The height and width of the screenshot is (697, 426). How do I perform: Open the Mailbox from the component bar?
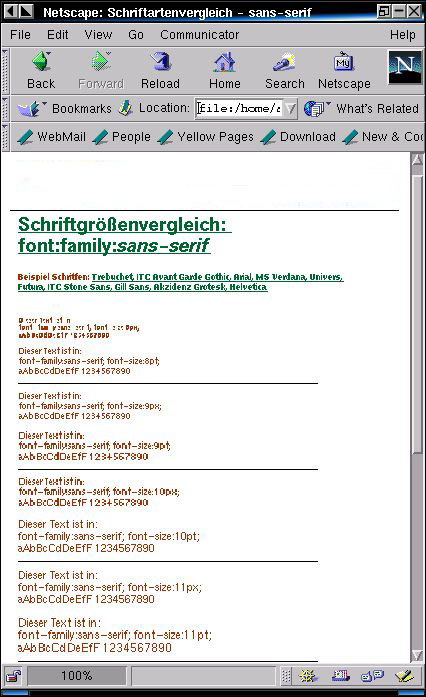(340, 676)
